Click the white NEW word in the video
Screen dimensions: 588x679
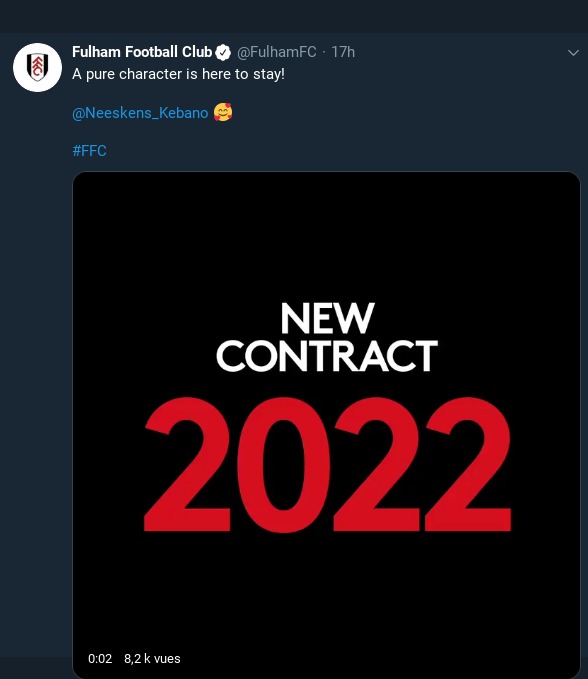327,318
